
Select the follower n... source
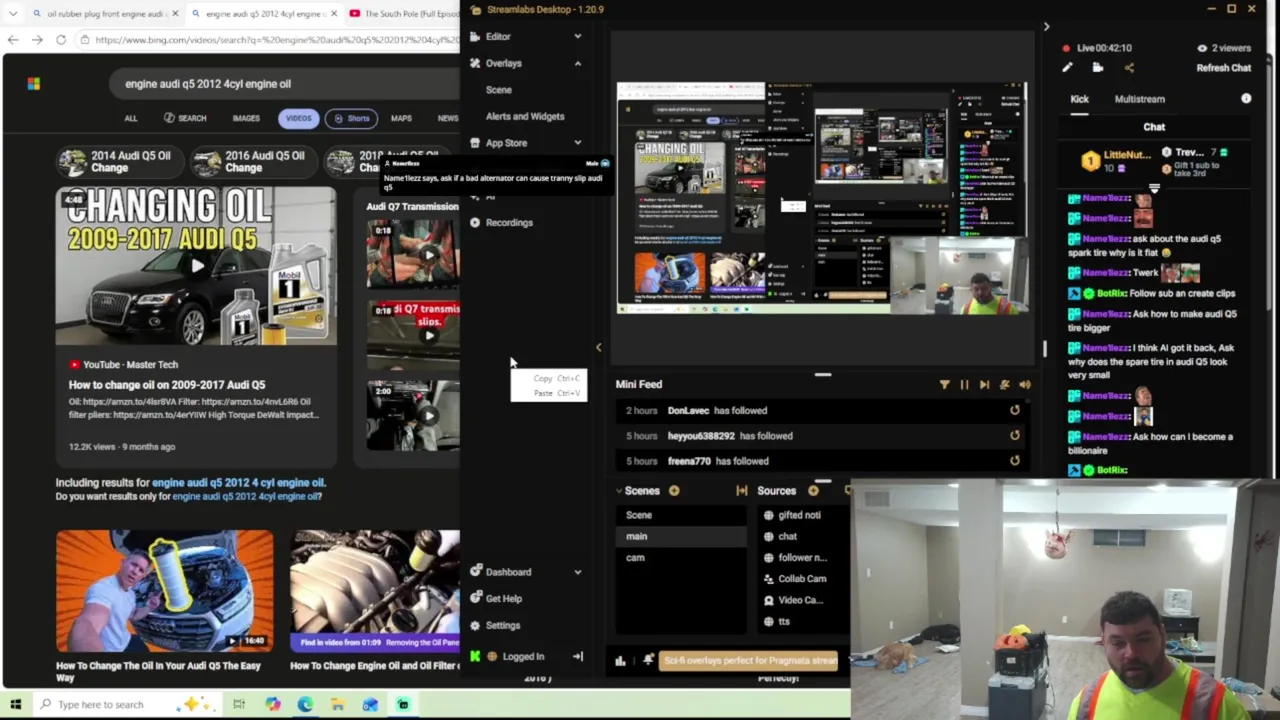point(803,557)
